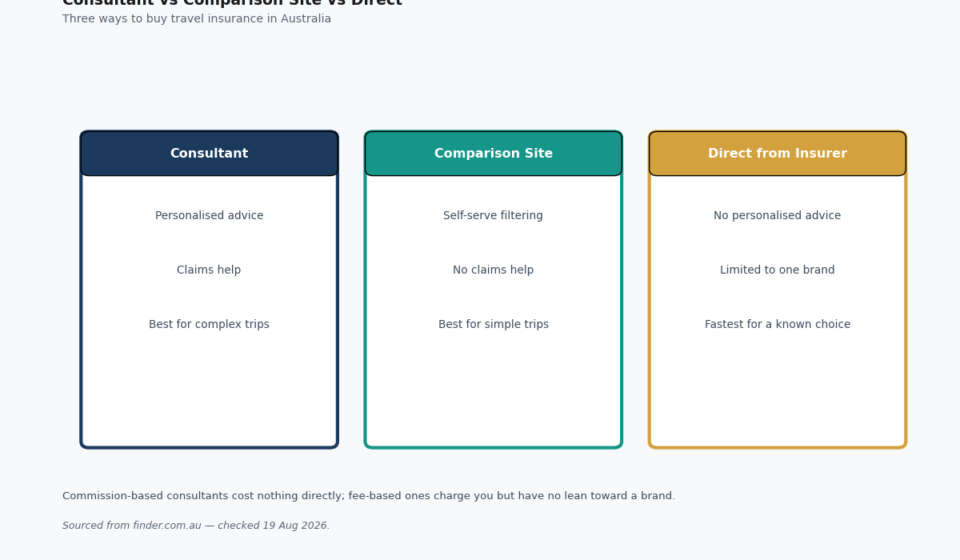The width and height of the screenshot is (960, 560).
Task: Click the checked 19 Aug 2026 date text
Action: 274,525
